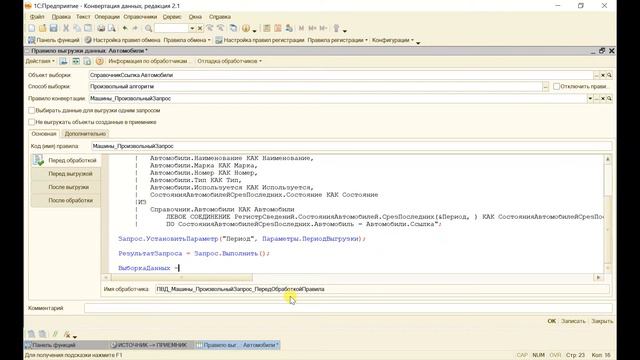
Task: Toggle Не выгружать объекты созданные в приемнике
Action: pos(31,122)
